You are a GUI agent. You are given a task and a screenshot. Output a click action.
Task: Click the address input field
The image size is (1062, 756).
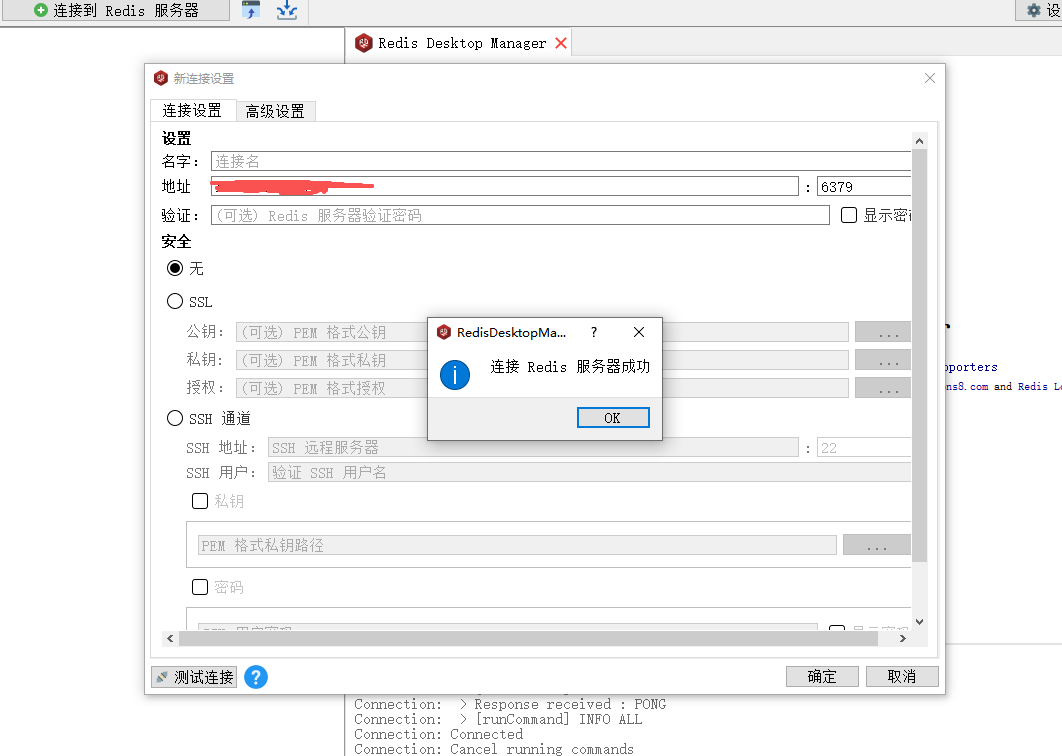coord(505,186)
